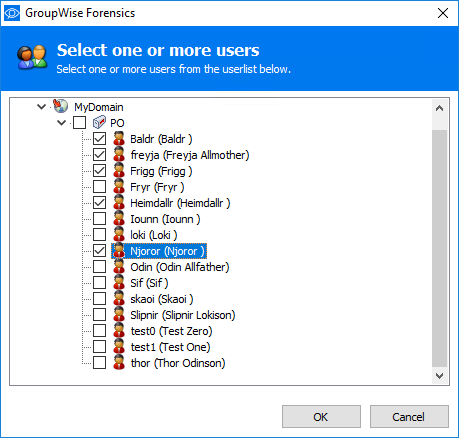Check the Fryr user checkbox

(99, 187)
